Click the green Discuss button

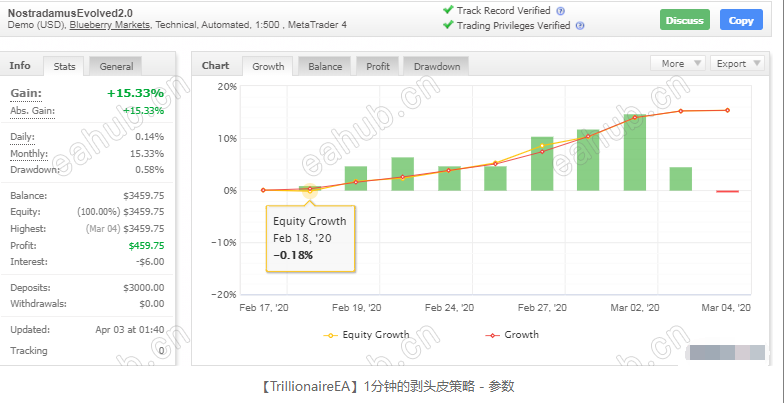click(x=684, y=20)
